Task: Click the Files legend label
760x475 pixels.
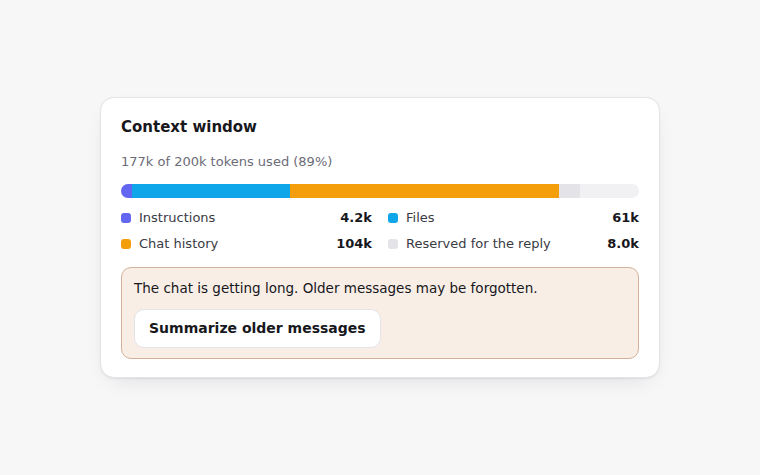Action: coord(420,218)
